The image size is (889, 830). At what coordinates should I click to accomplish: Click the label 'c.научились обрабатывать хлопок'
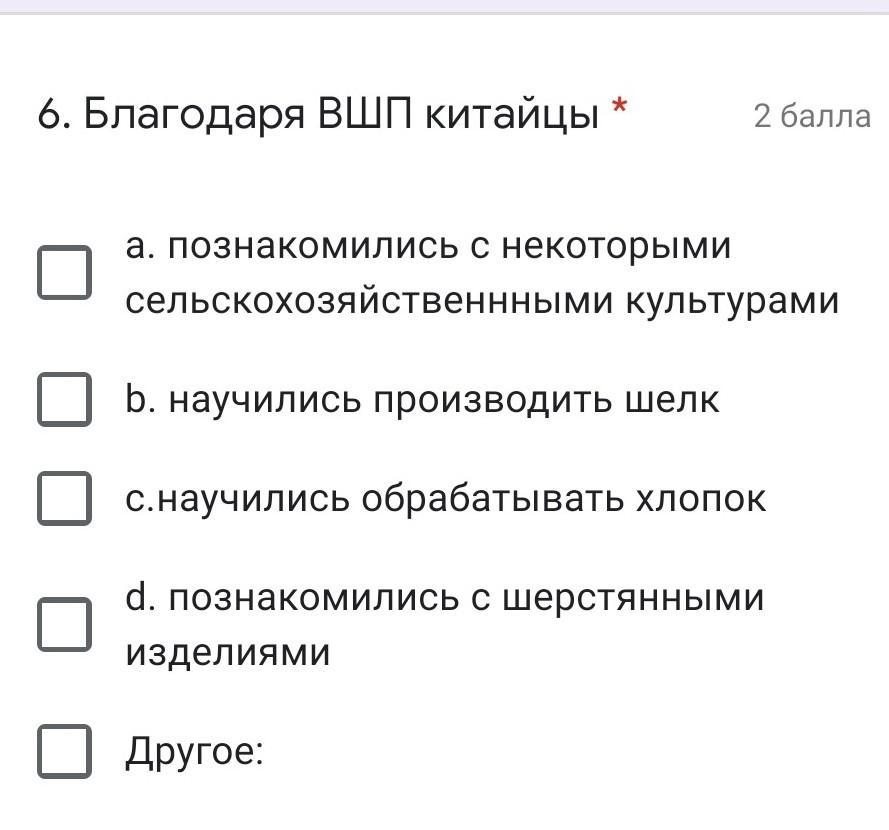tap(446, 498)
